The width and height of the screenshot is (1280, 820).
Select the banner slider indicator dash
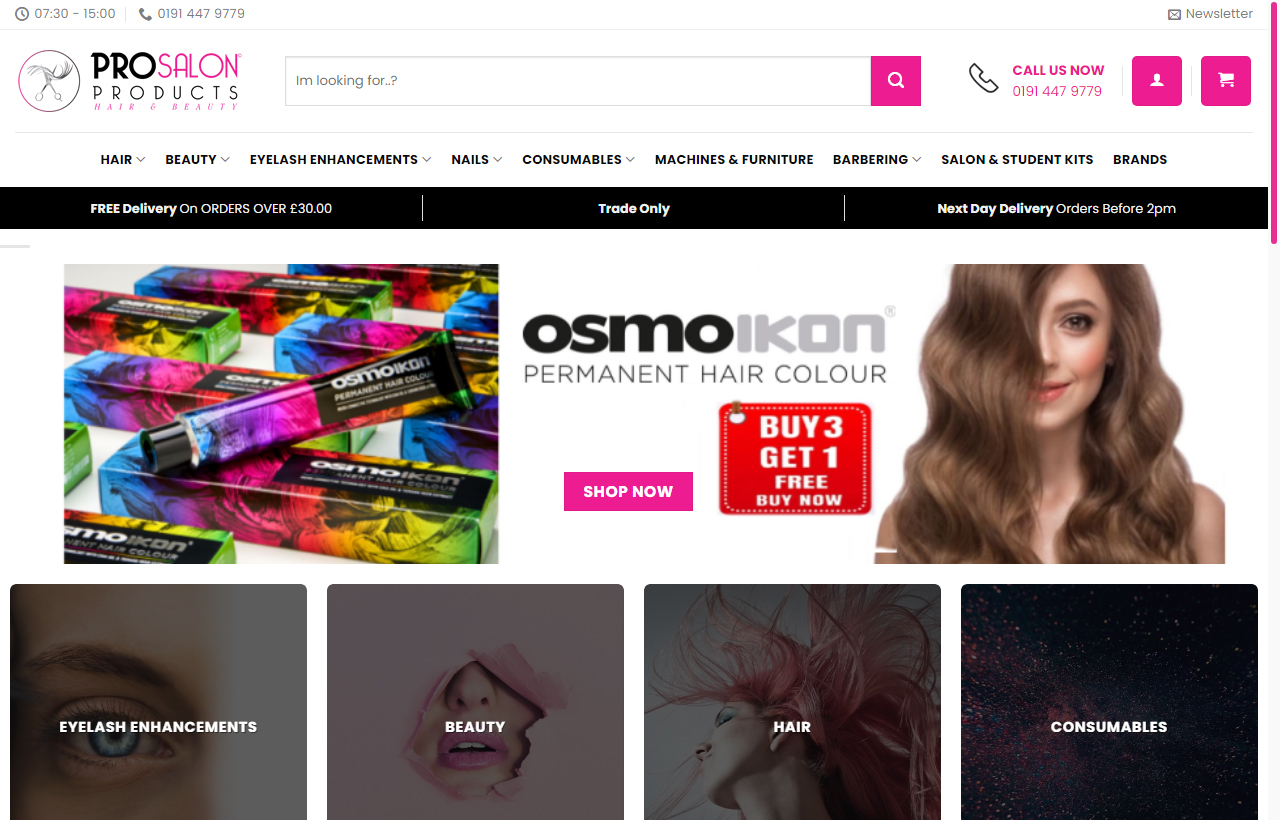pyautogui.click(x=885, y=550)
